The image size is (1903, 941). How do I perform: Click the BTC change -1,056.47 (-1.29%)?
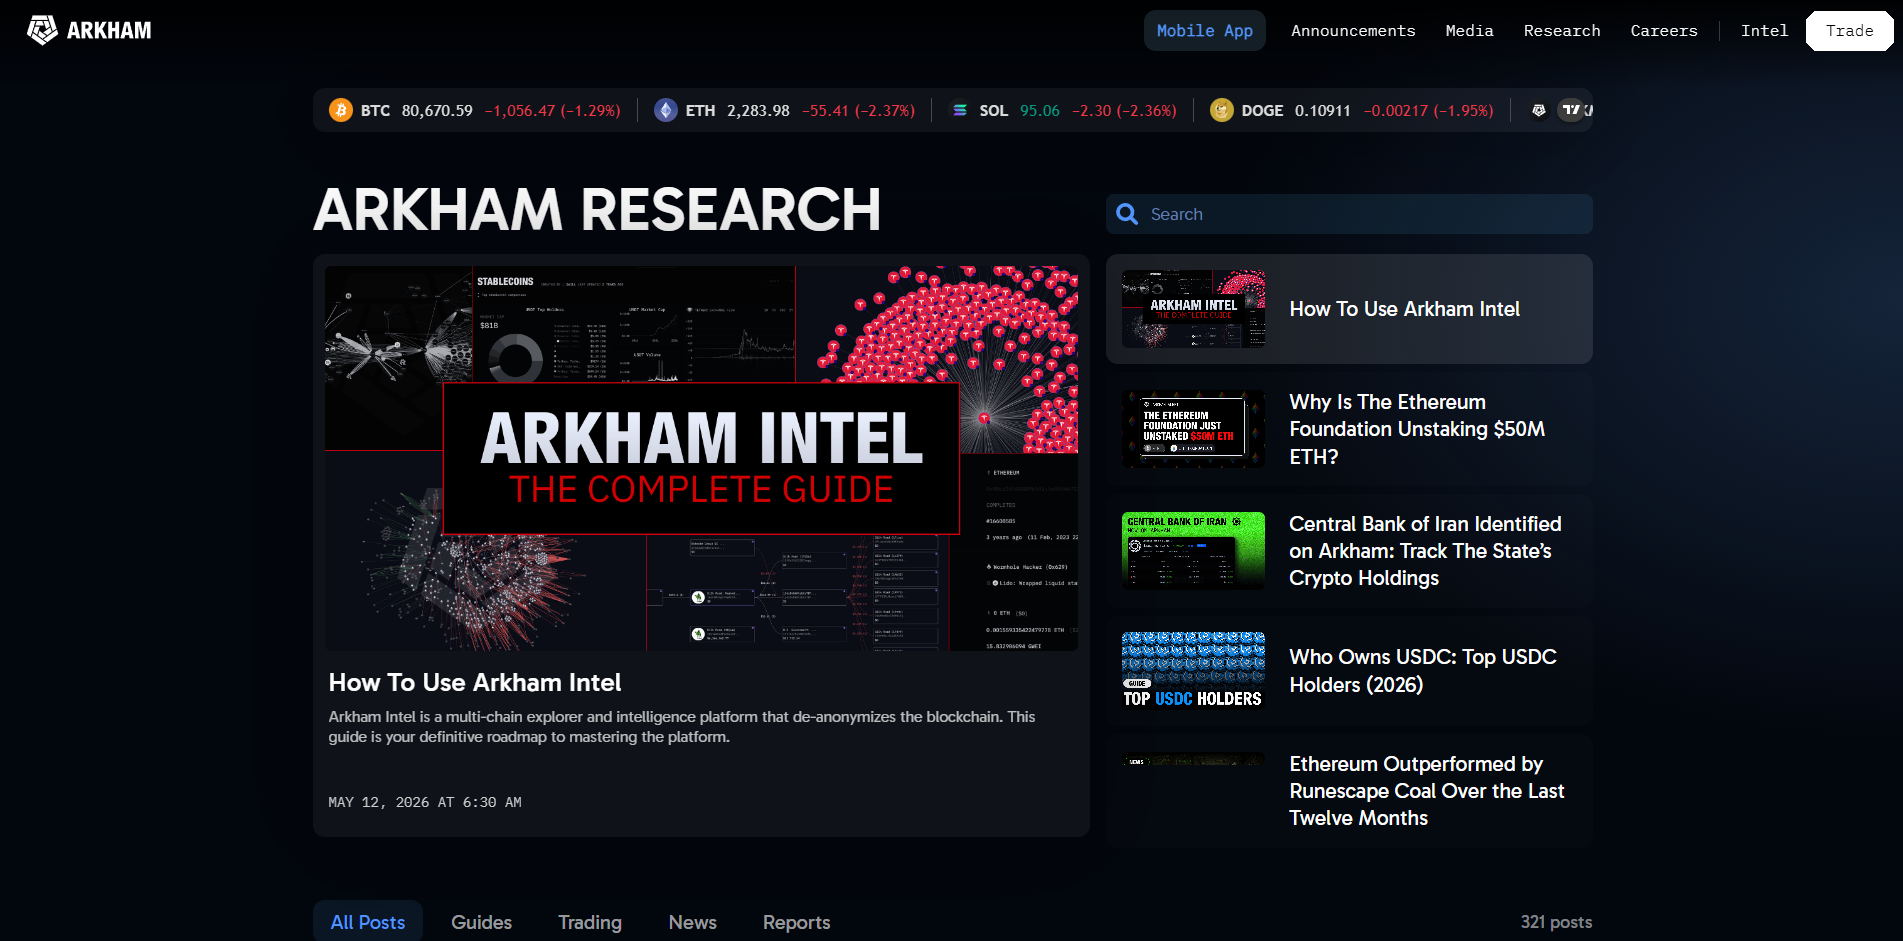click(x=553, y=110)
